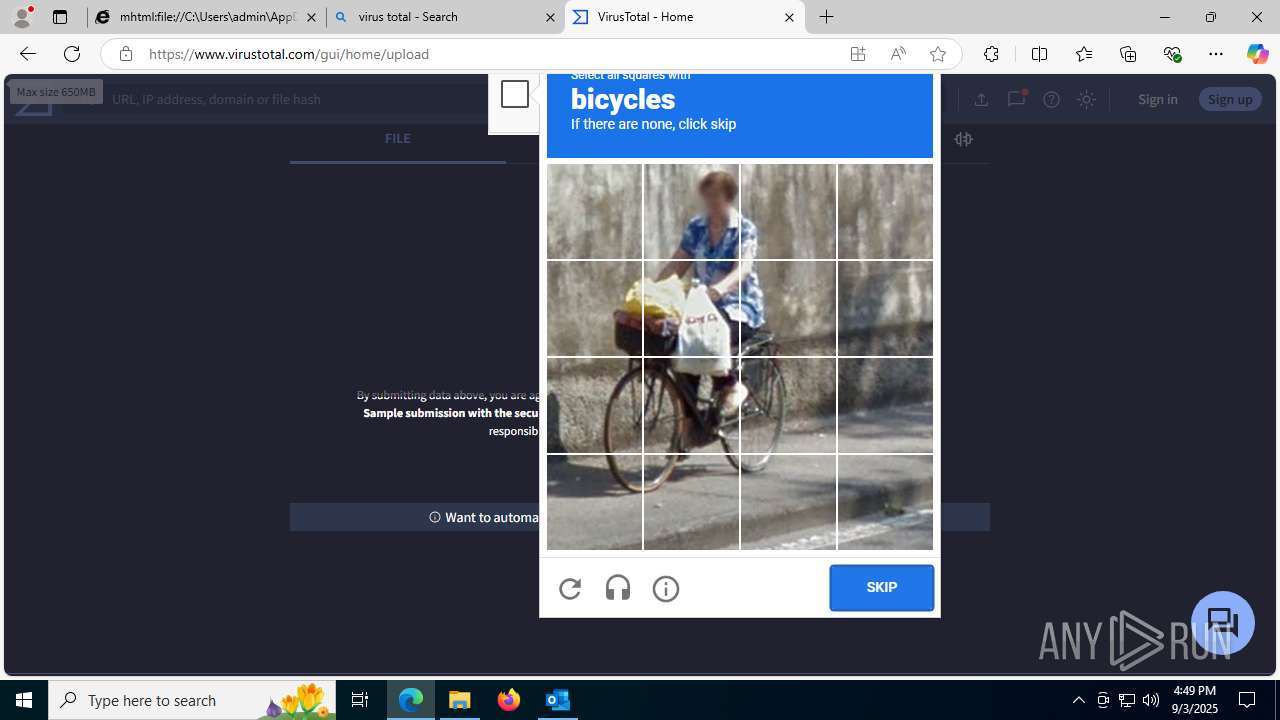Check the reCAPTCHA checkbox
This screenshot has height=720, width=1280.
pyautogui.click(x=515, y=94)
